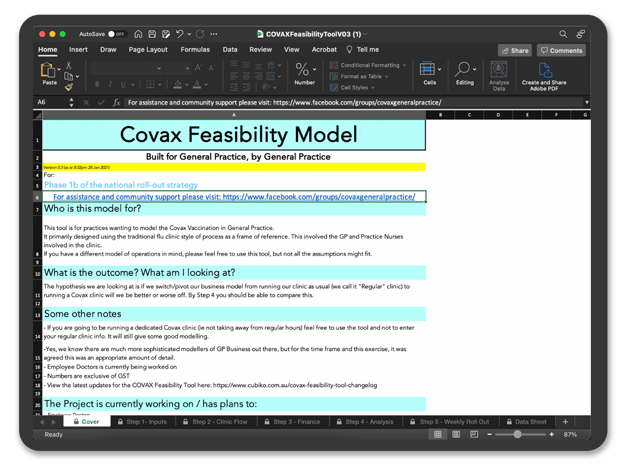
Task: Click the Decrease Font Size icon
Action: pyautogui.click(x=212, y=68)
